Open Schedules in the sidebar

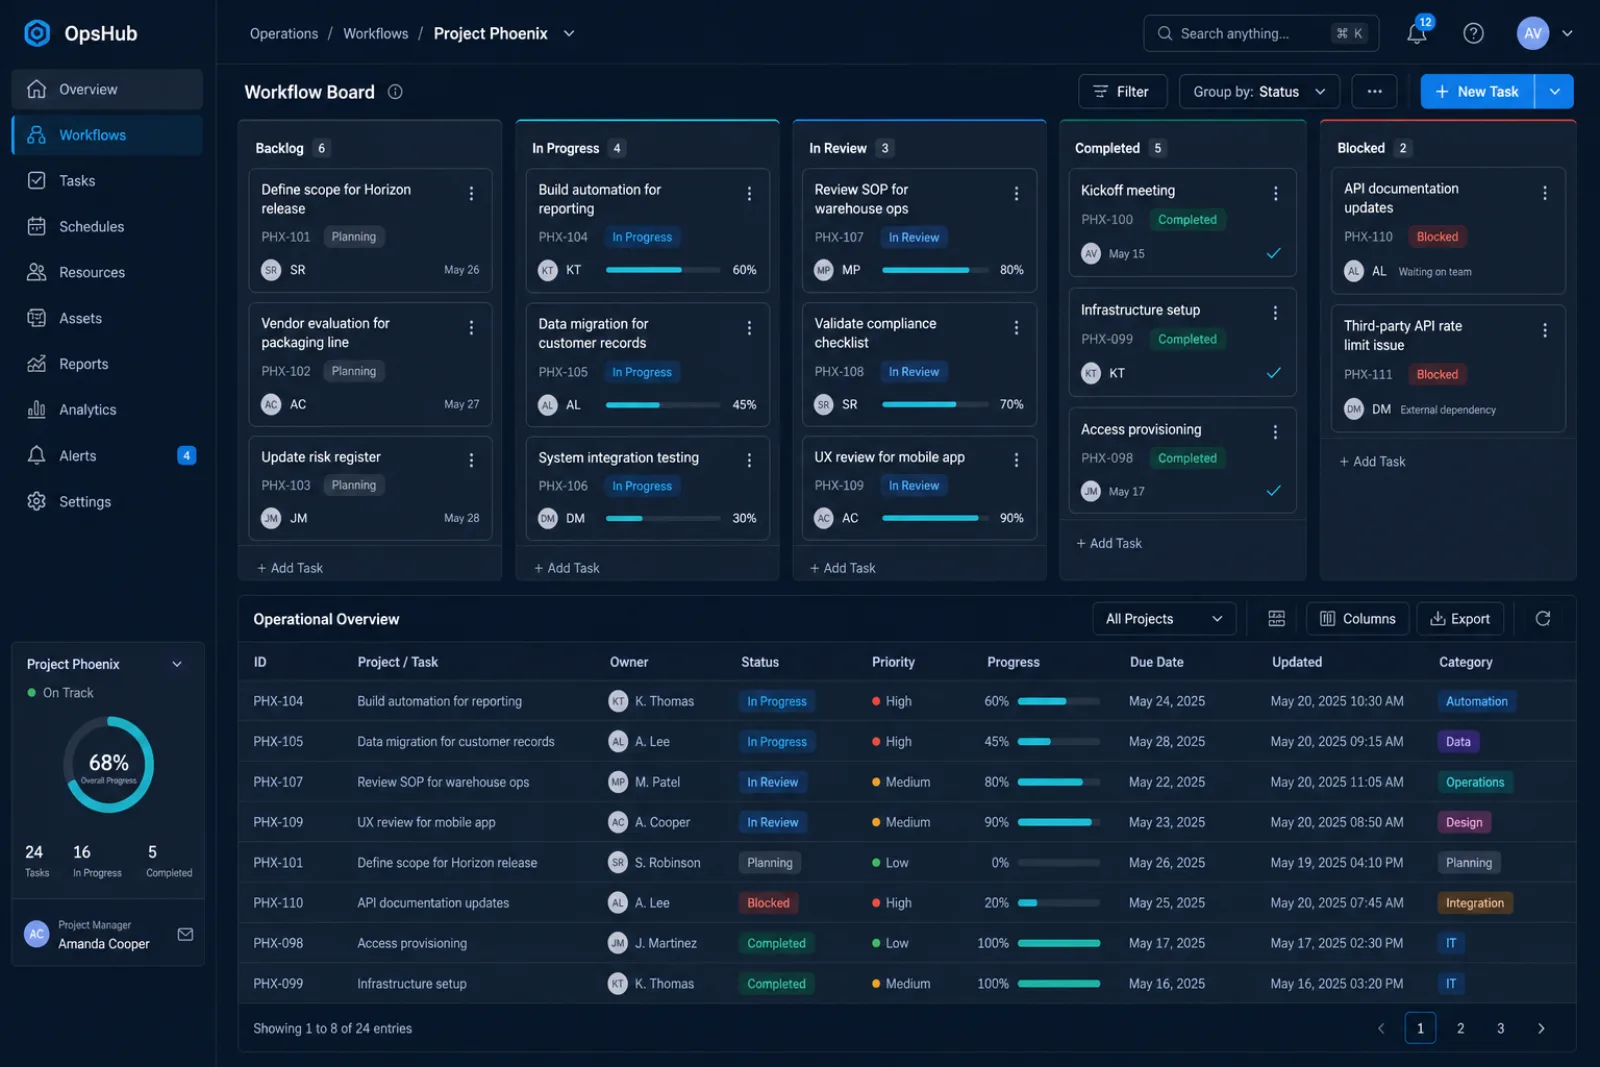point(107,227)
